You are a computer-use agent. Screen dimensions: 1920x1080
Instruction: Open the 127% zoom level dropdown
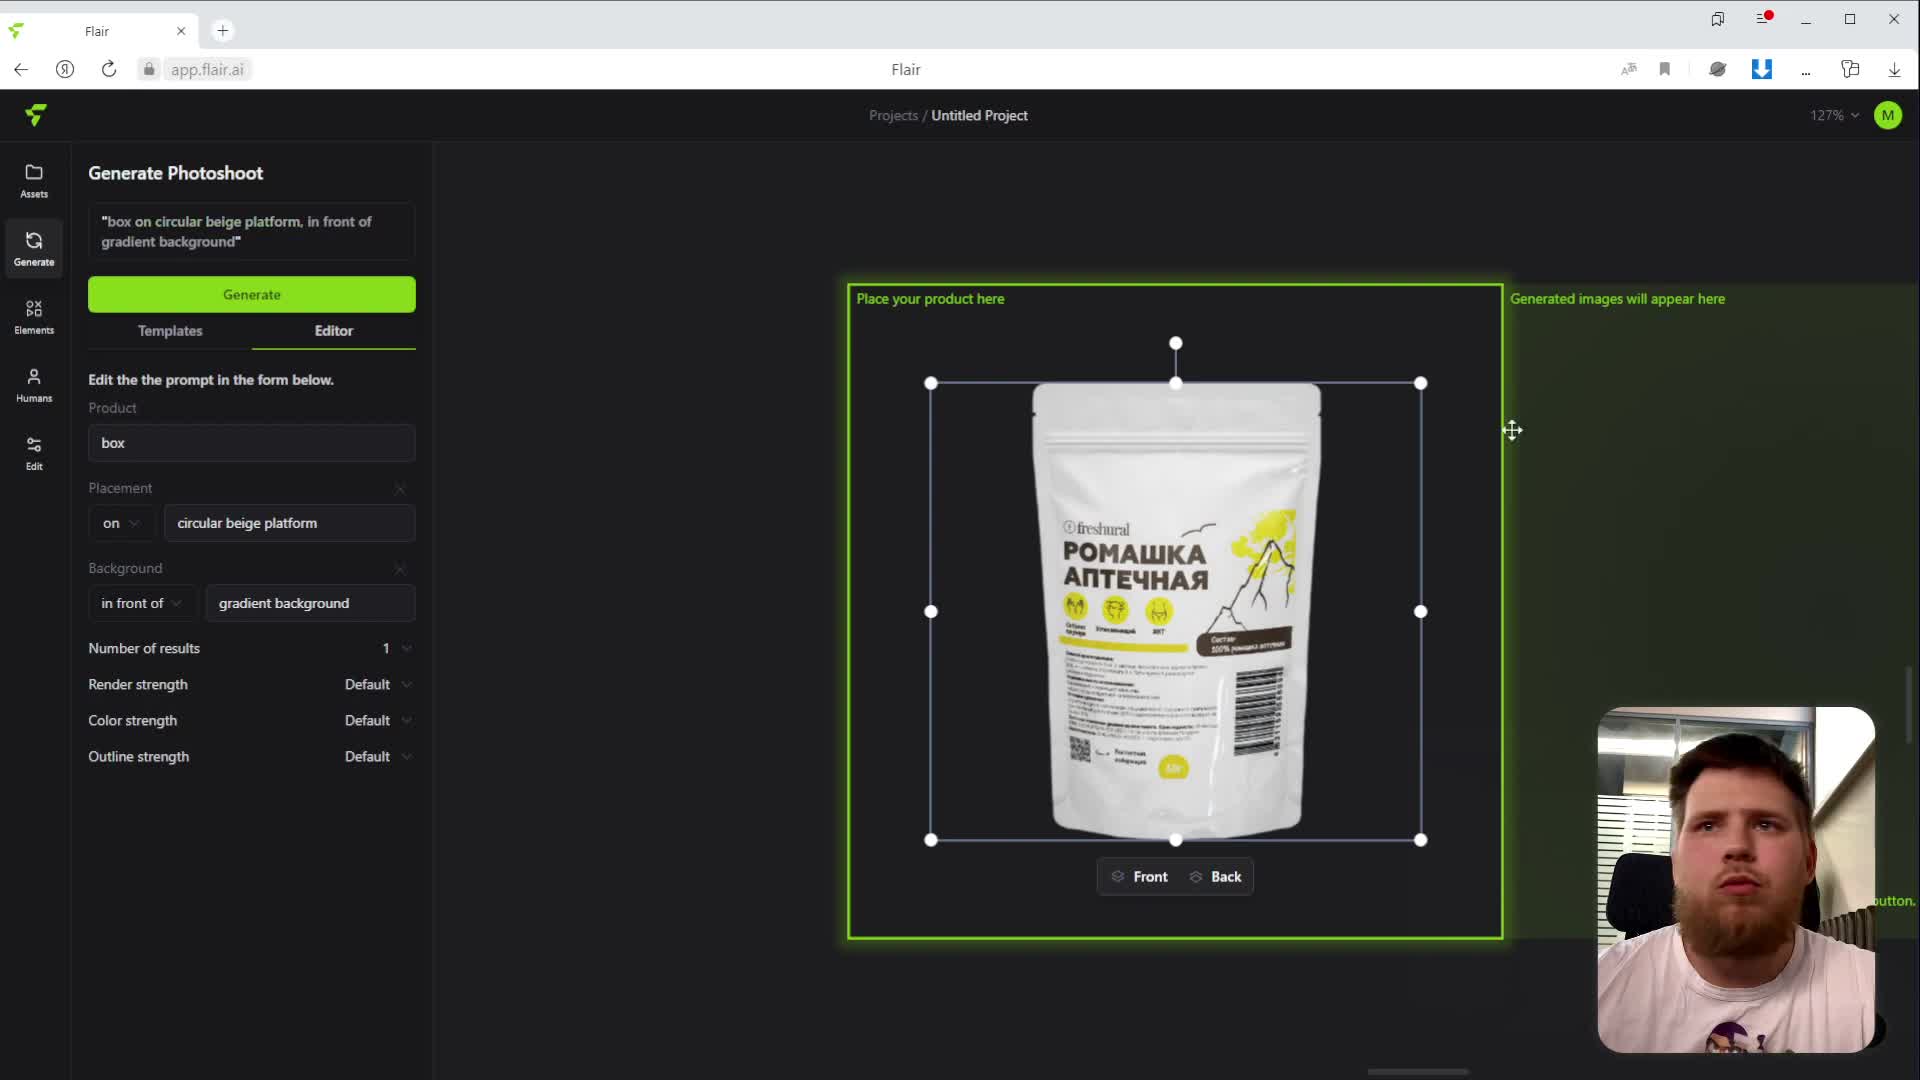point(1834,115)
